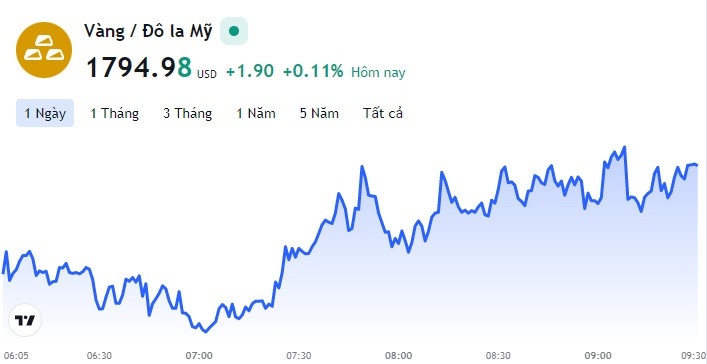This screenshot has width=707, height=364.
Task: Click the 07:00 time axis label
Action: [x=199, y=355]
